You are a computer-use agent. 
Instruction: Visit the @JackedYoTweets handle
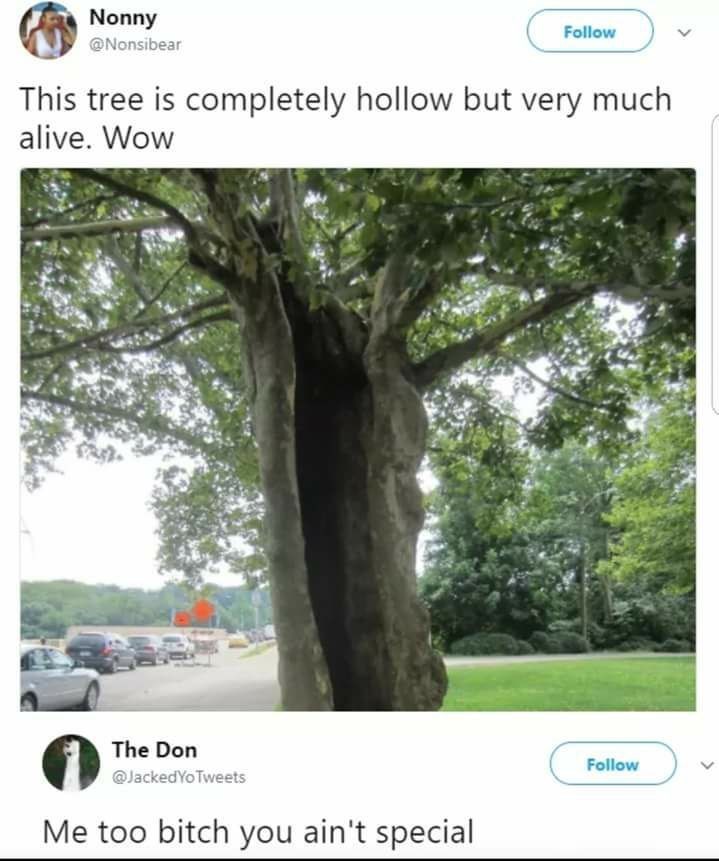pos(179,777)
